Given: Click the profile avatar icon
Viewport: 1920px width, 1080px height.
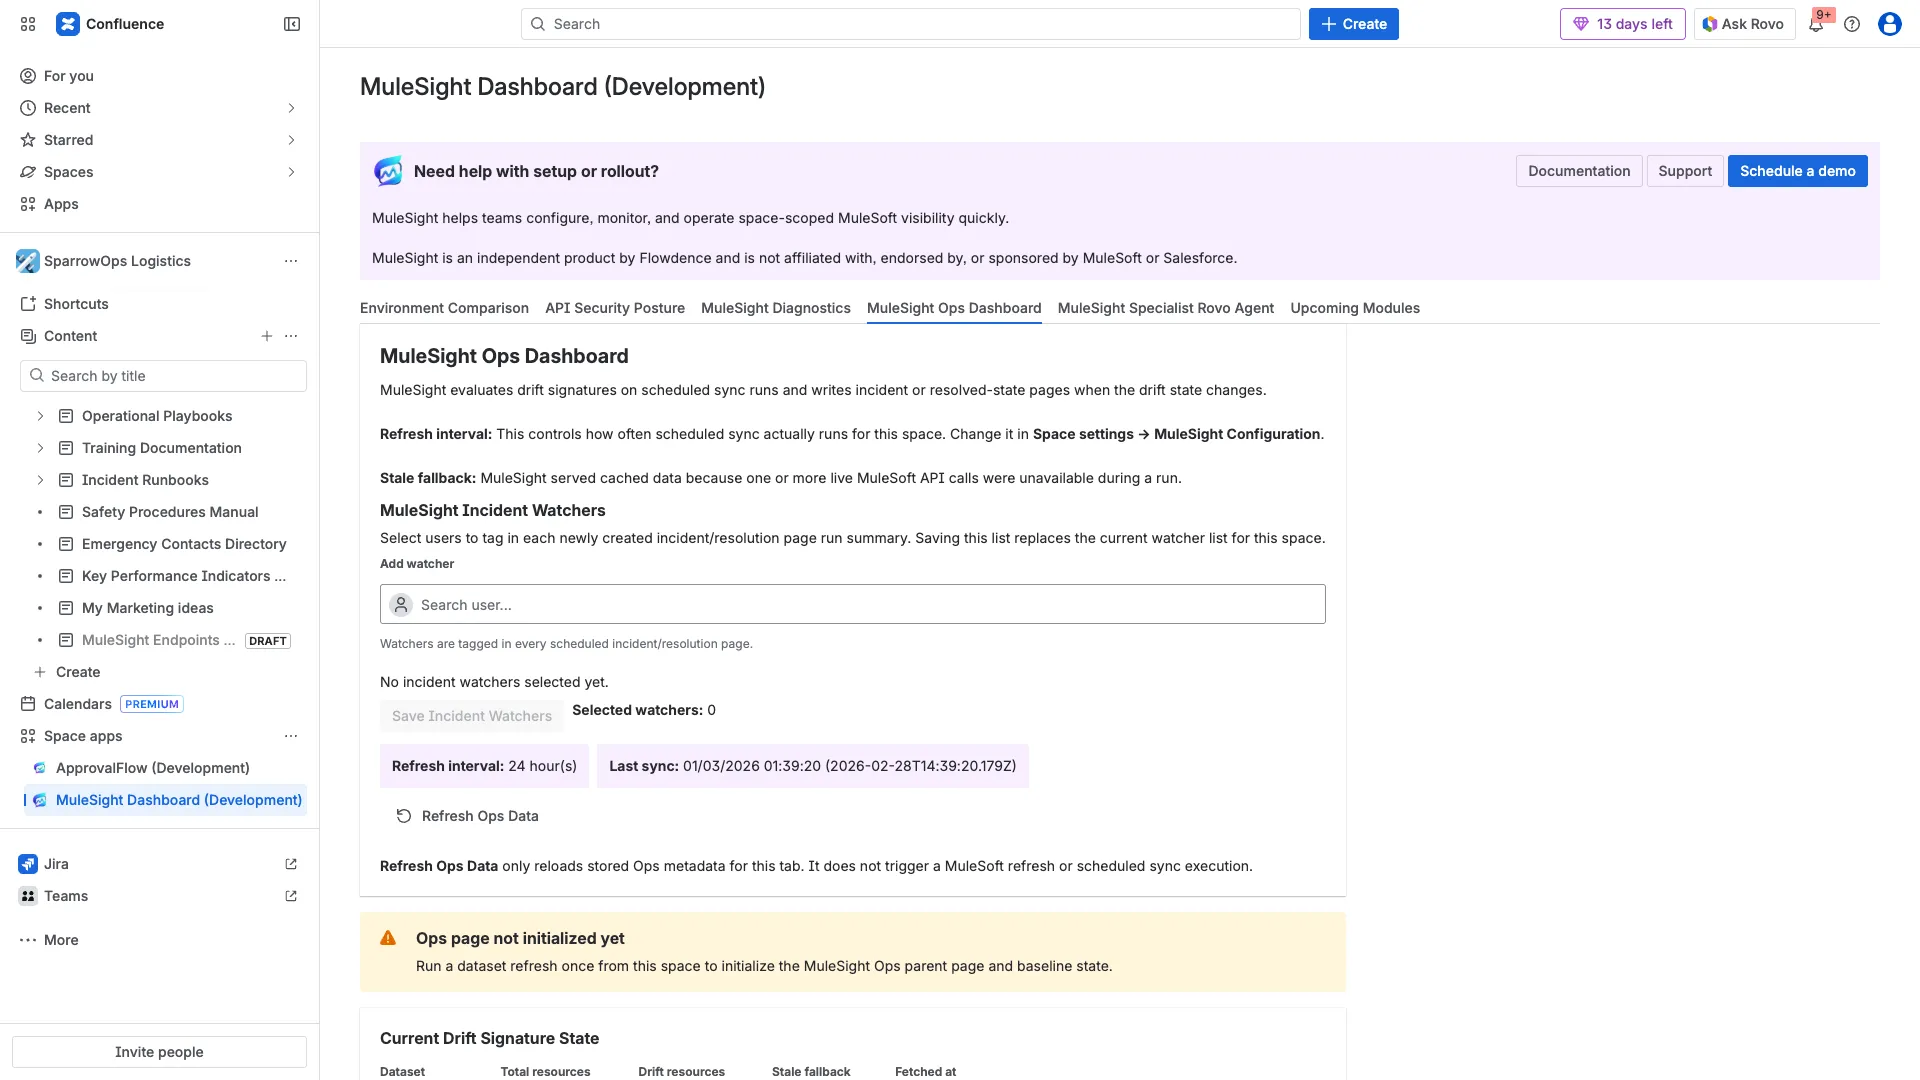Looking at the screenshot, I should [x=1890, y=23].
